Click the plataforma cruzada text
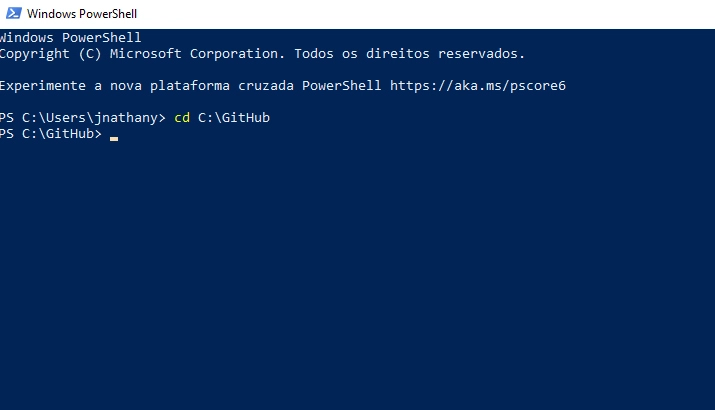Viewport: 715px width, 410px height. [222, 86]
